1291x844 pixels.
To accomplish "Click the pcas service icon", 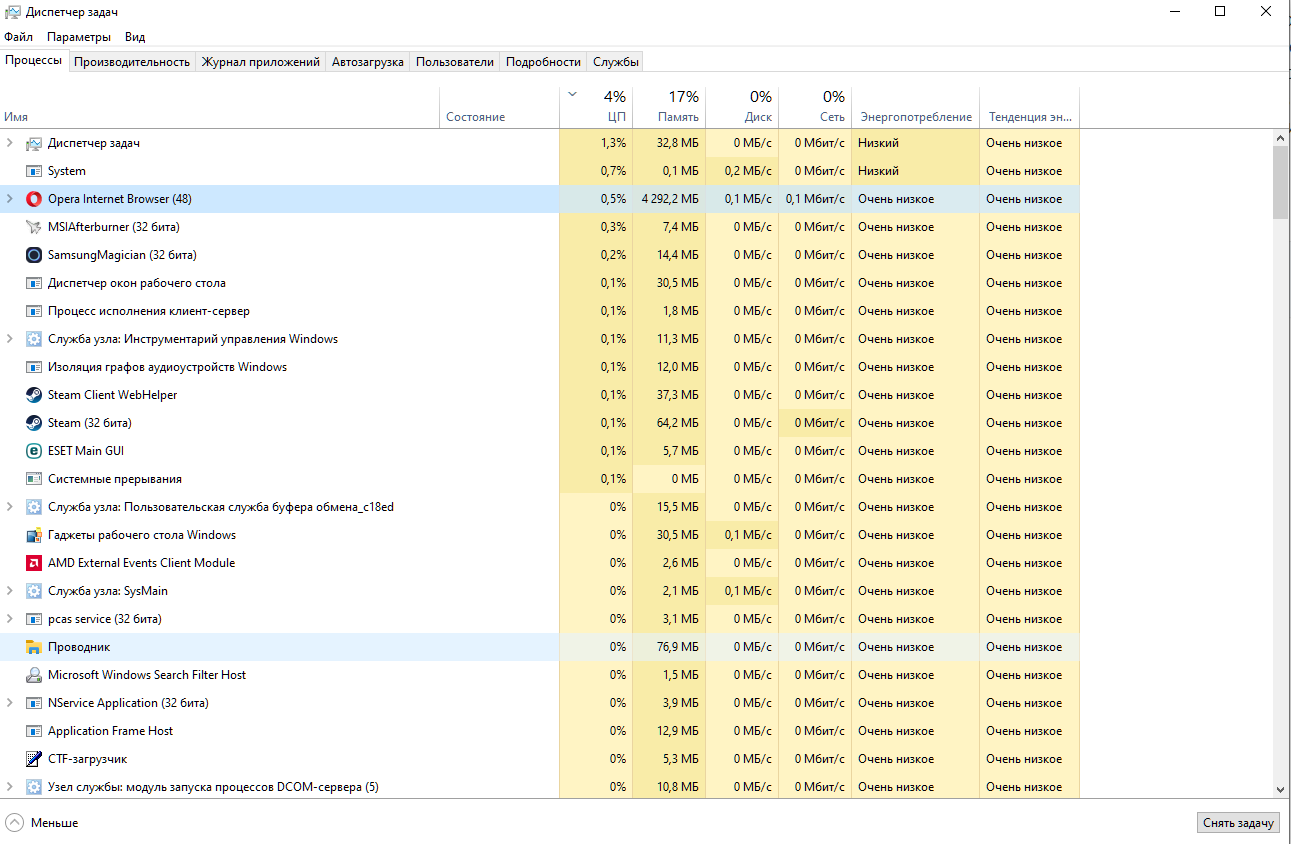I will click(34, 619).
